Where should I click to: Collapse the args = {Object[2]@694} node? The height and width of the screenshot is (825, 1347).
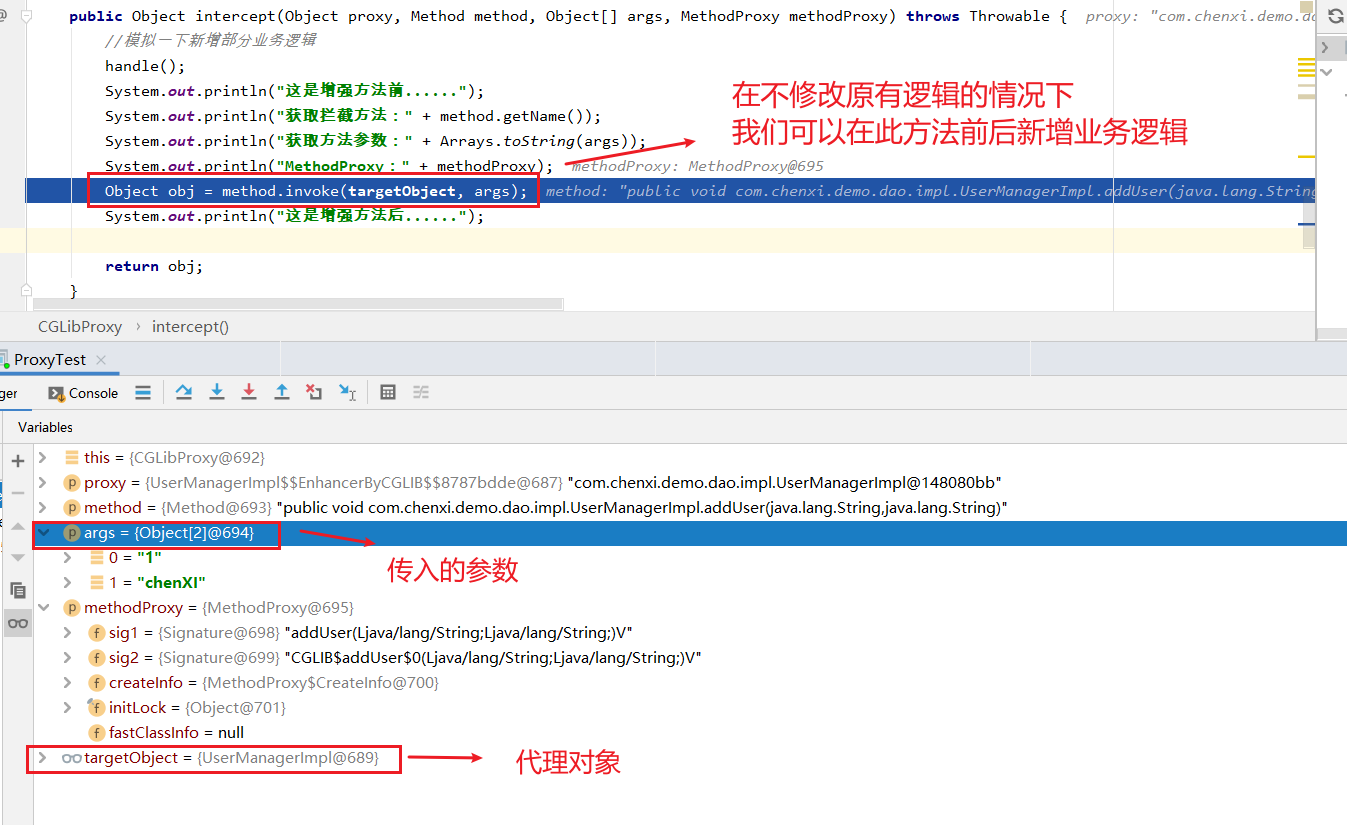pos(42,533)
